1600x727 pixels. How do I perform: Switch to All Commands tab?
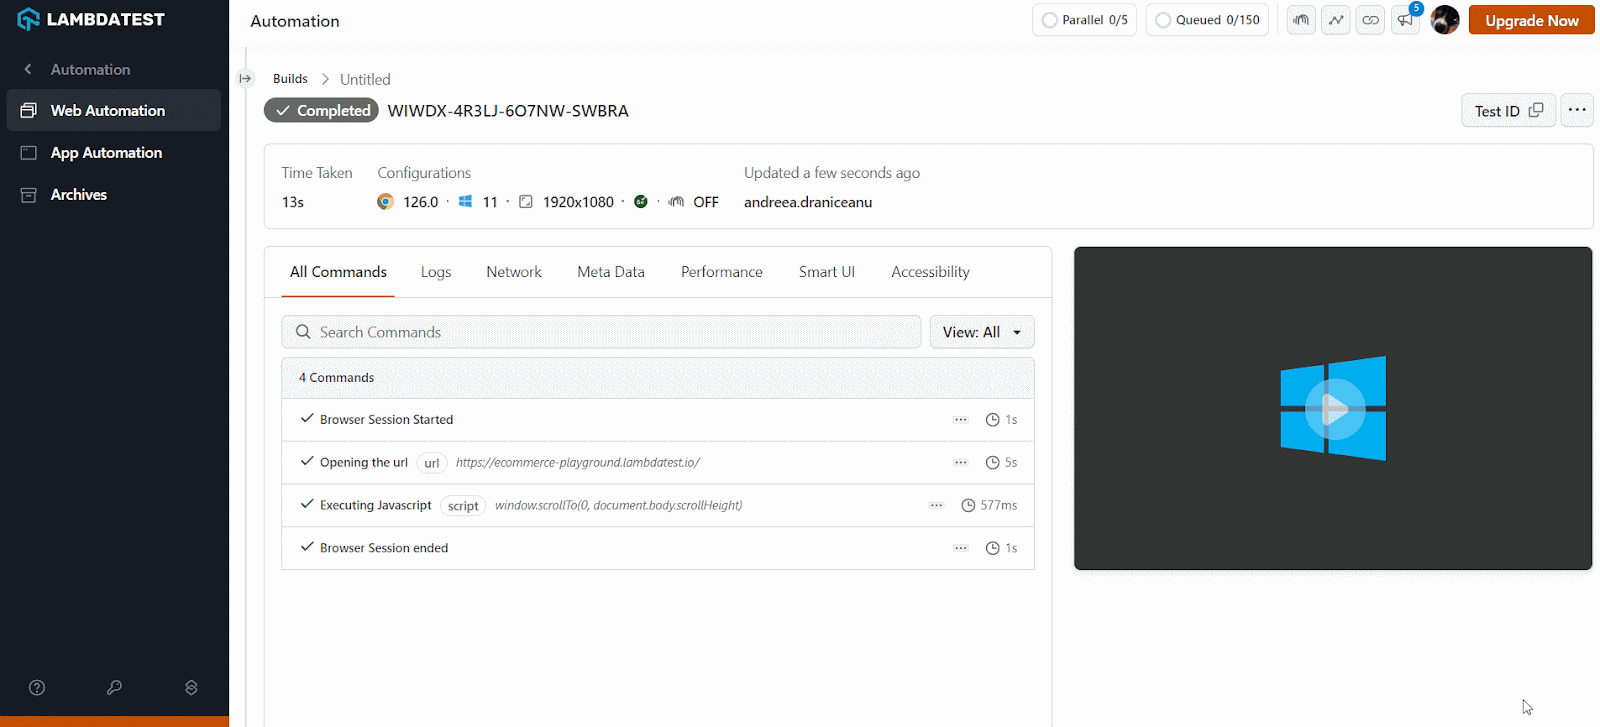click(338, 272)
